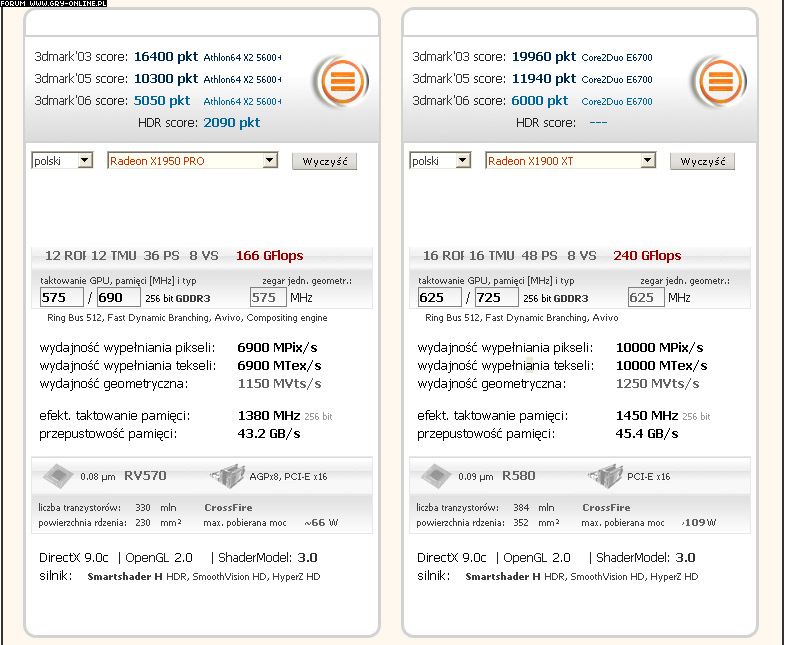
Task: Click the 6900 MTex/s texel fill value
Action: 280,366
